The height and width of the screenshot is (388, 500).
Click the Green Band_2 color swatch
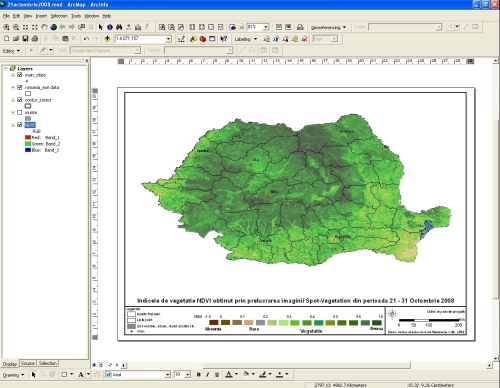point(28,144)
